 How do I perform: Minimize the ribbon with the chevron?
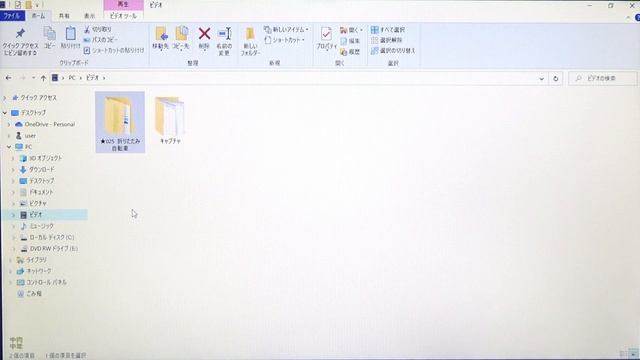[x=628, y=18]
